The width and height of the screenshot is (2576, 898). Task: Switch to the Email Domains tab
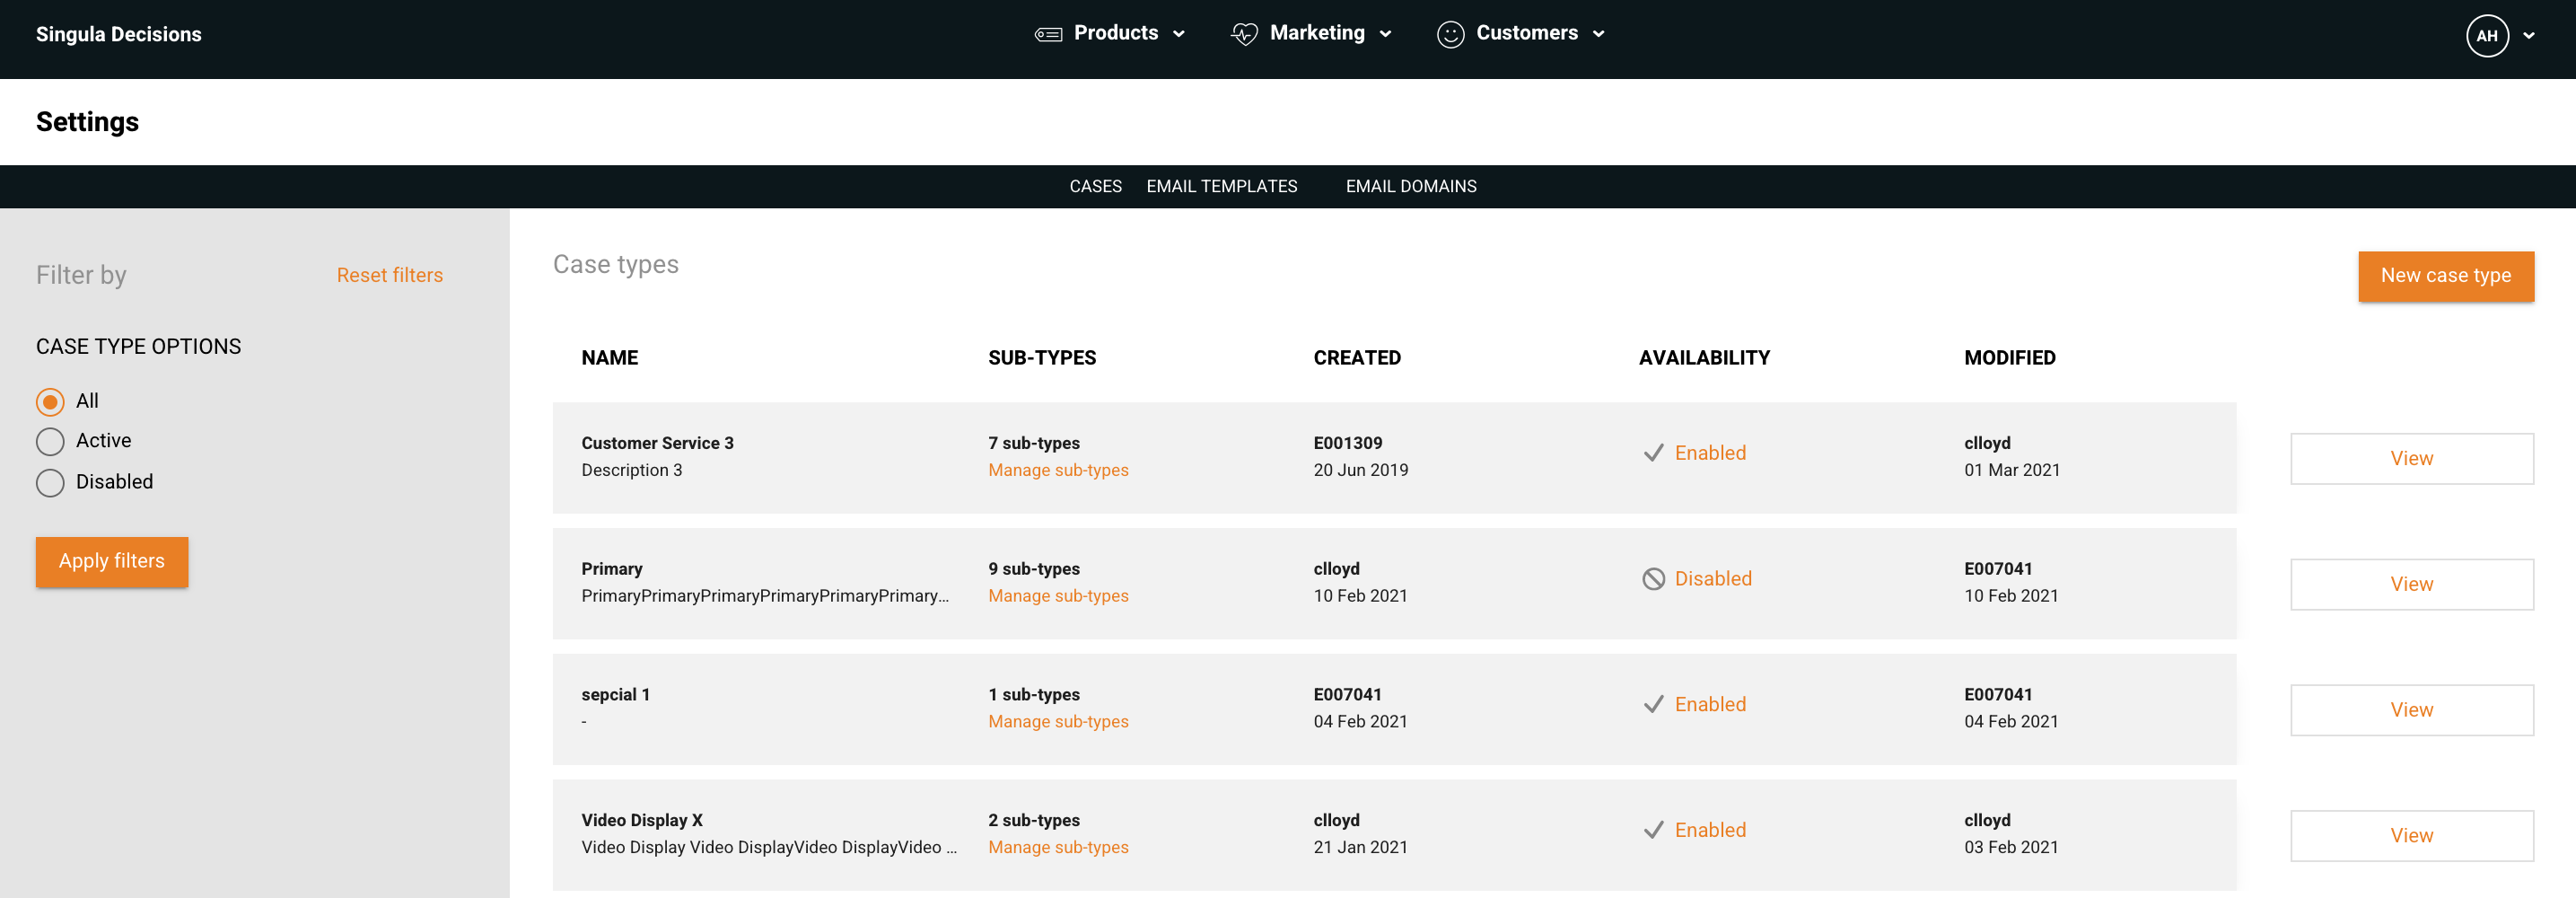[x=1410, y=187]
